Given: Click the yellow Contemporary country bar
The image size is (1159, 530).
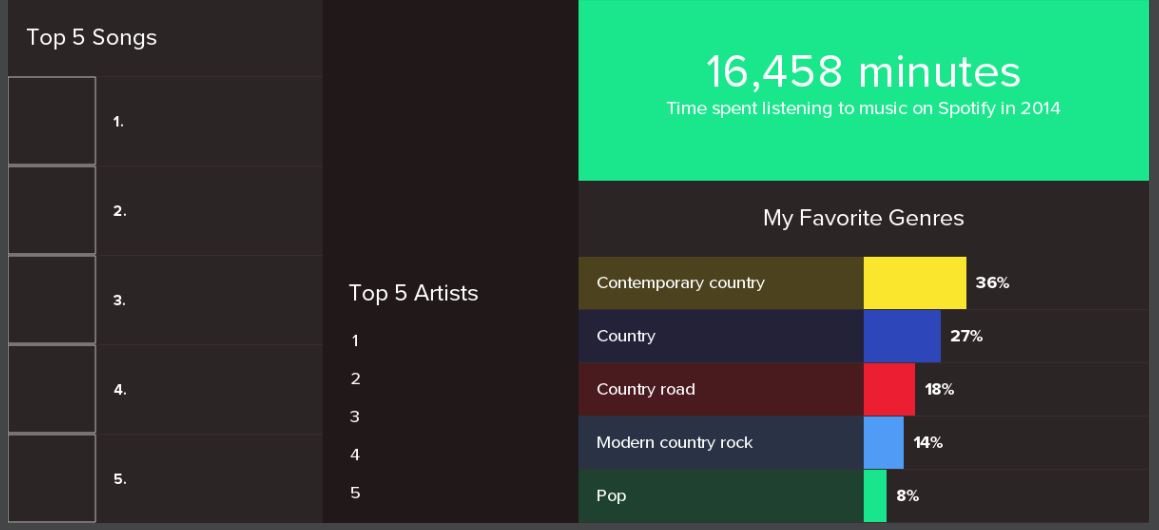Looking at the screenshot, I should [x=914, y=283].
